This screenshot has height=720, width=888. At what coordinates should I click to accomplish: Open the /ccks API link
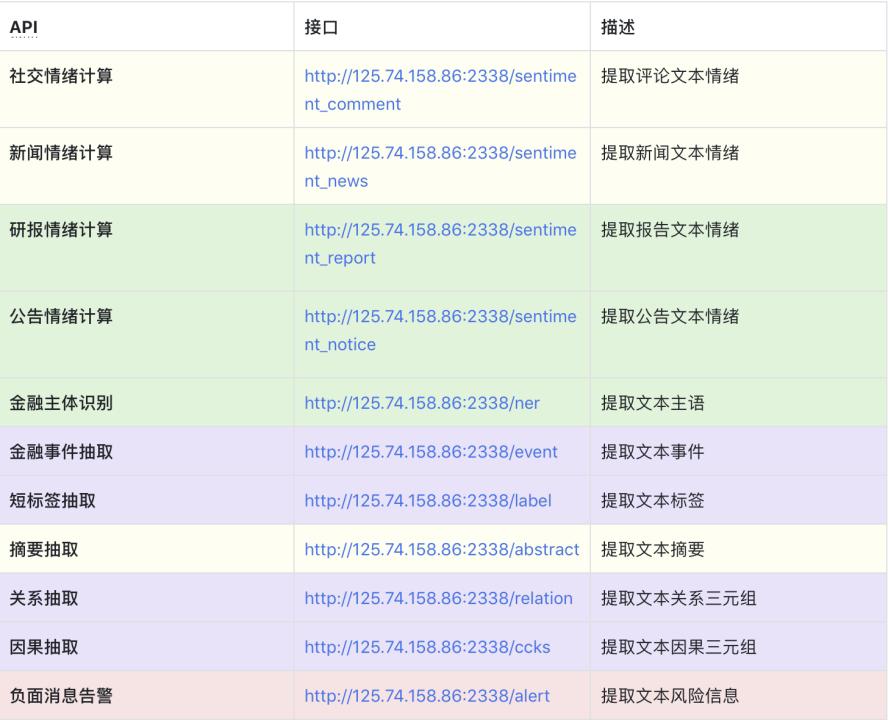[x=427, y=647]
